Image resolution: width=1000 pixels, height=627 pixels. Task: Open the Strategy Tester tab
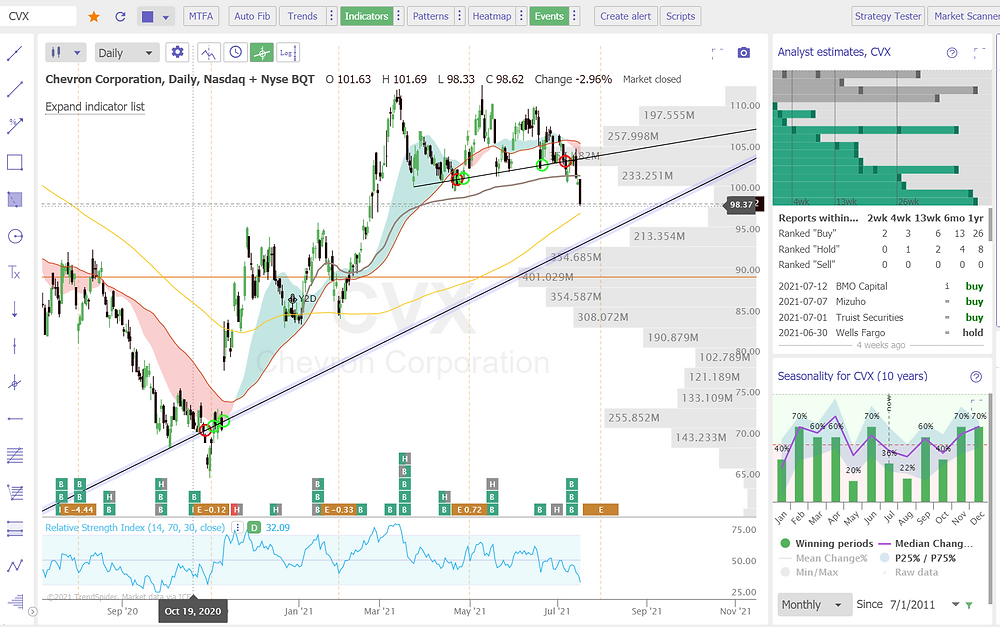888,17
